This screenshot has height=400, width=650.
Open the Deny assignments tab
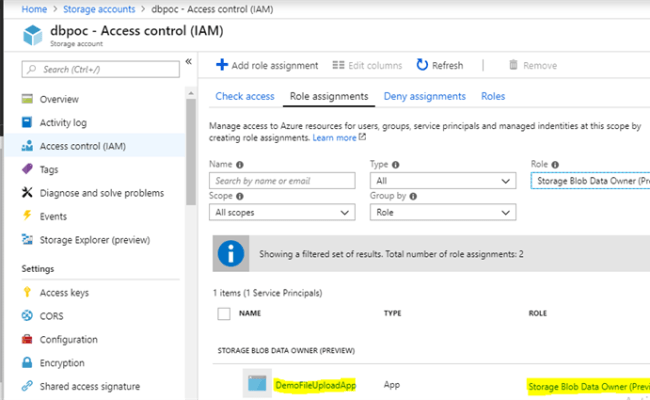(x=424, y=96)
